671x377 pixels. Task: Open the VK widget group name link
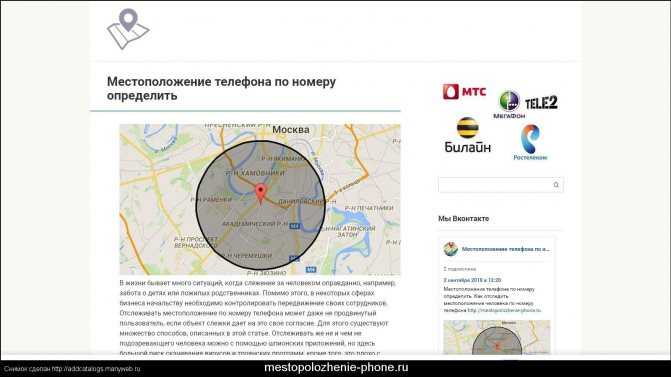[x=505, y=249]
